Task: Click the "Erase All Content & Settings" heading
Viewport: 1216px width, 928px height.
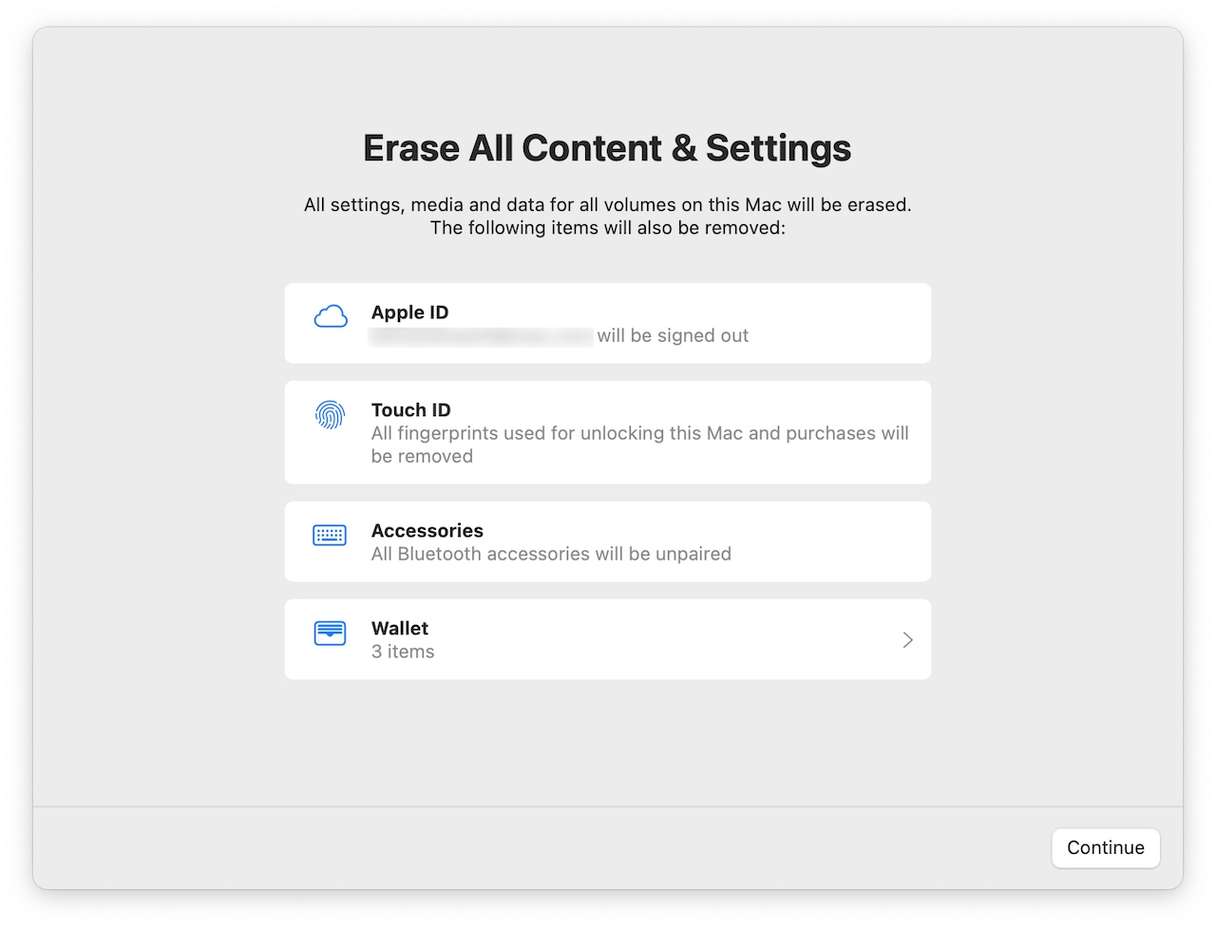Action: pos(607,148)
